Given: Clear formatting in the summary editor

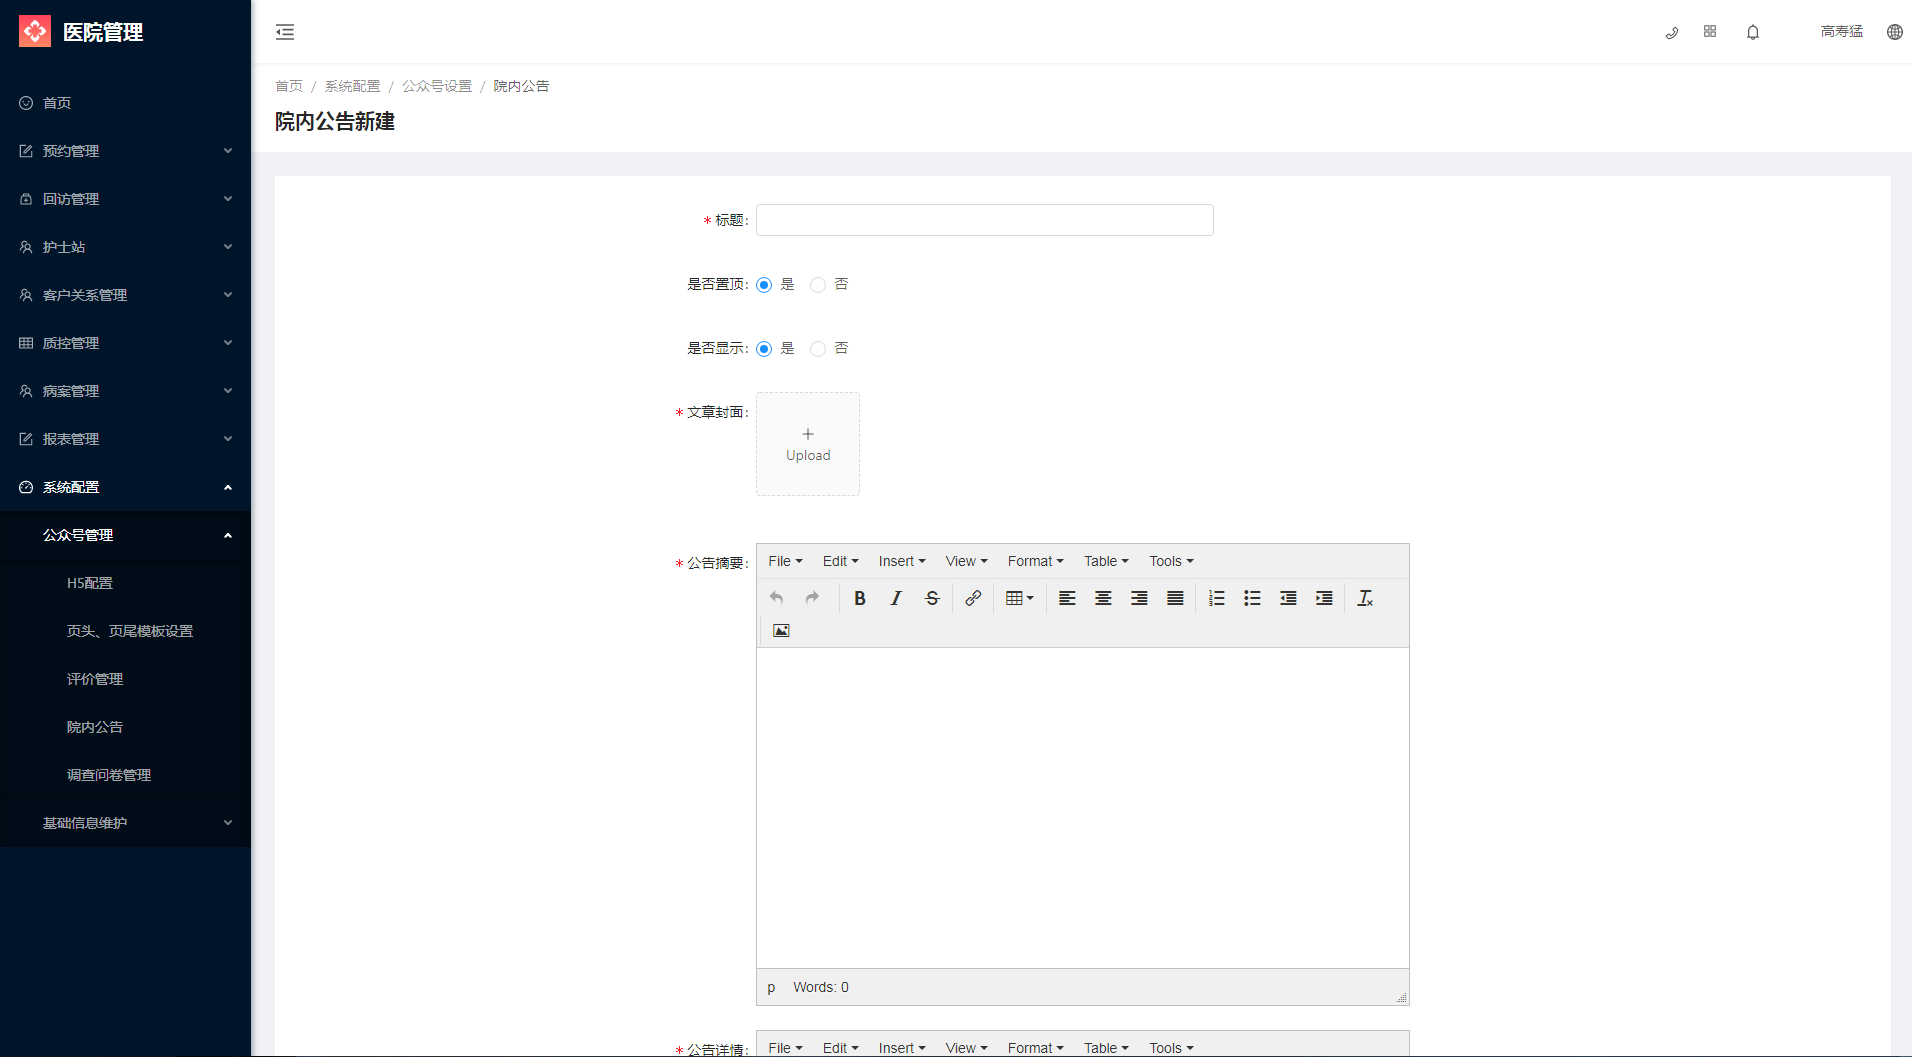Looking at the screenshot, I should tap(1365, 598).
